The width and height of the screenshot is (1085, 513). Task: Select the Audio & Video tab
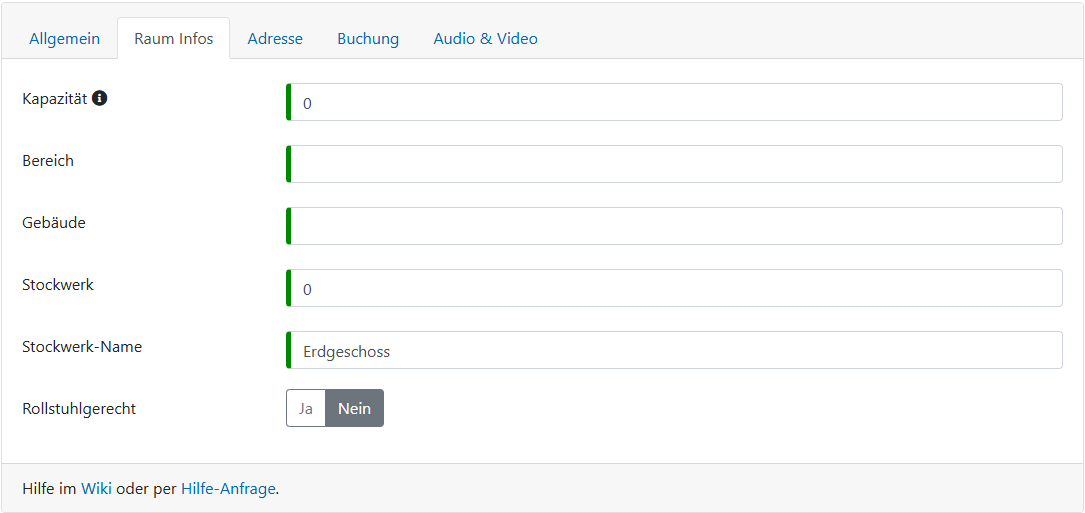click(485, 39)
